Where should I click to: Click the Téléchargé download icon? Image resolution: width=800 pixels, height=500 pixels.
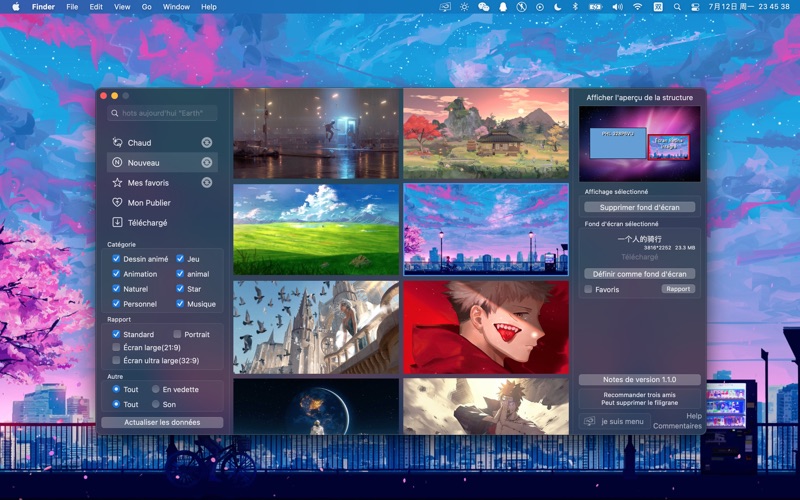point(117,222)
